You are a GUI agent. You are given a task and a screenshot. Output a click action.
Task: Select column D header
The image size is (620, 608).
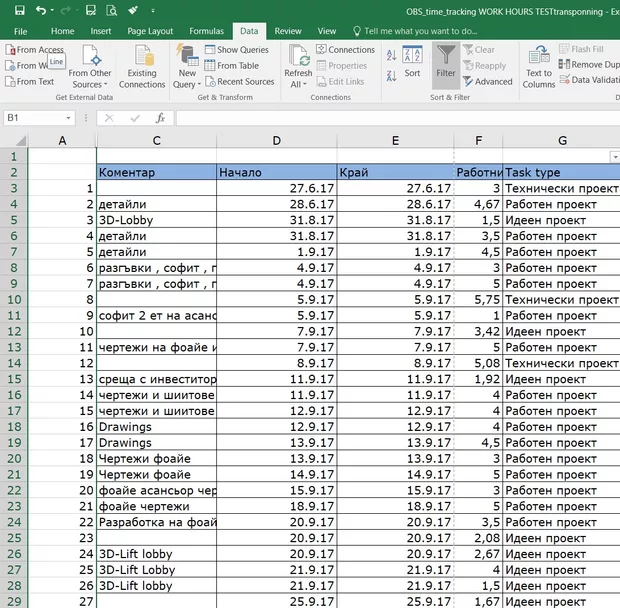tap(276, 140)
